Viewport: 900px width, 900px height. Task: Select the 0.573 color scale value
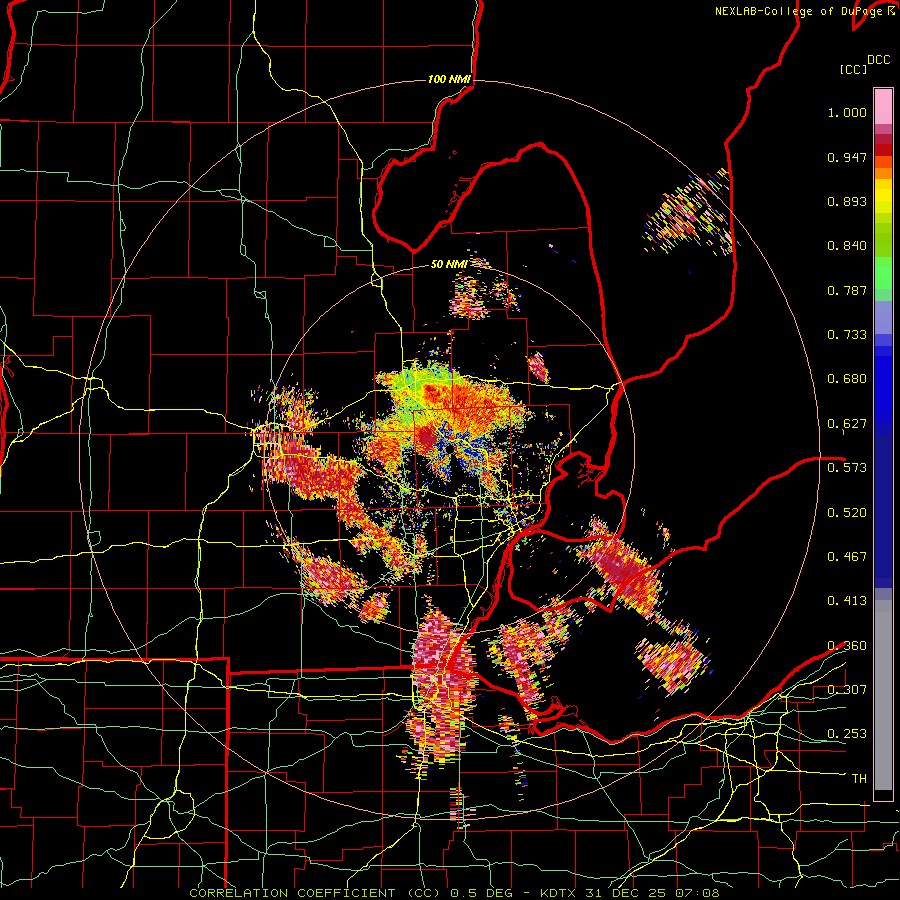click(847, 468)
